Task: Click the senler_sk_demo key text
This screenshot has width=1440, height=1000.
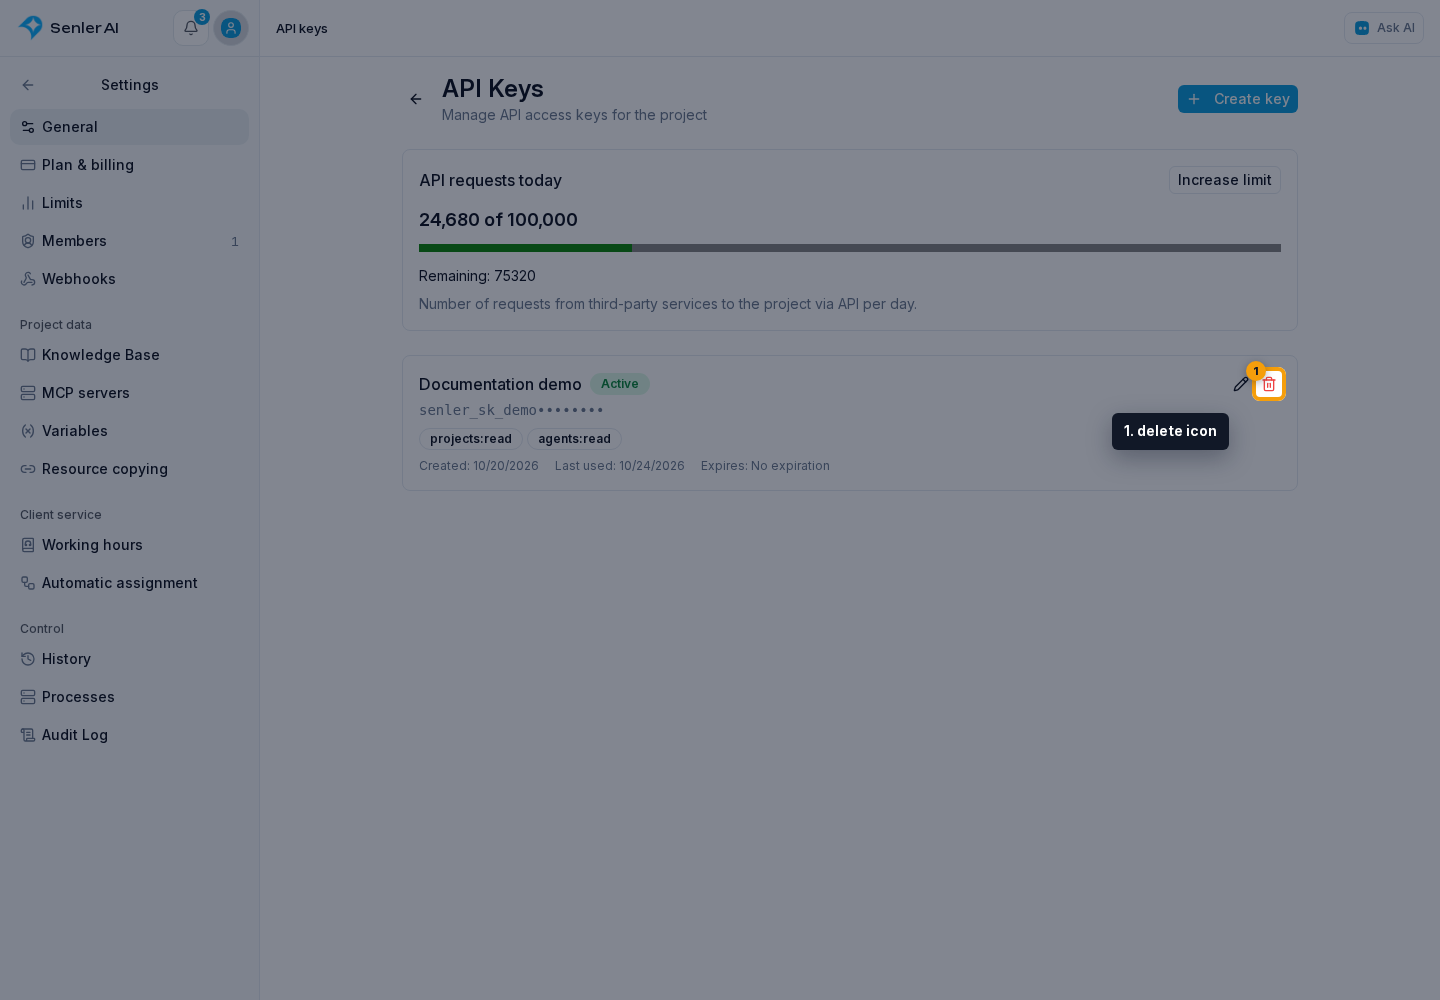Action: pyautogui.click(x=511, y=410)
